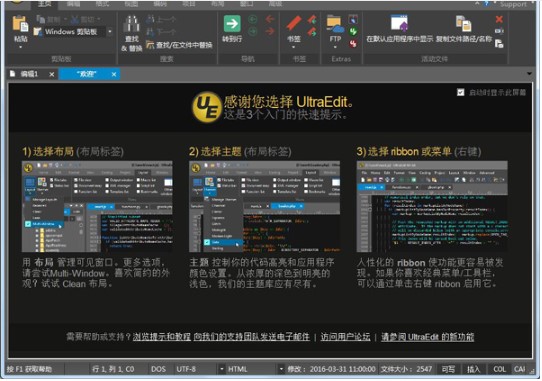The image size is (542, 381).
Task: Toggle bookmark with the red 书签 icon
Action: click(x=294, y=24)
